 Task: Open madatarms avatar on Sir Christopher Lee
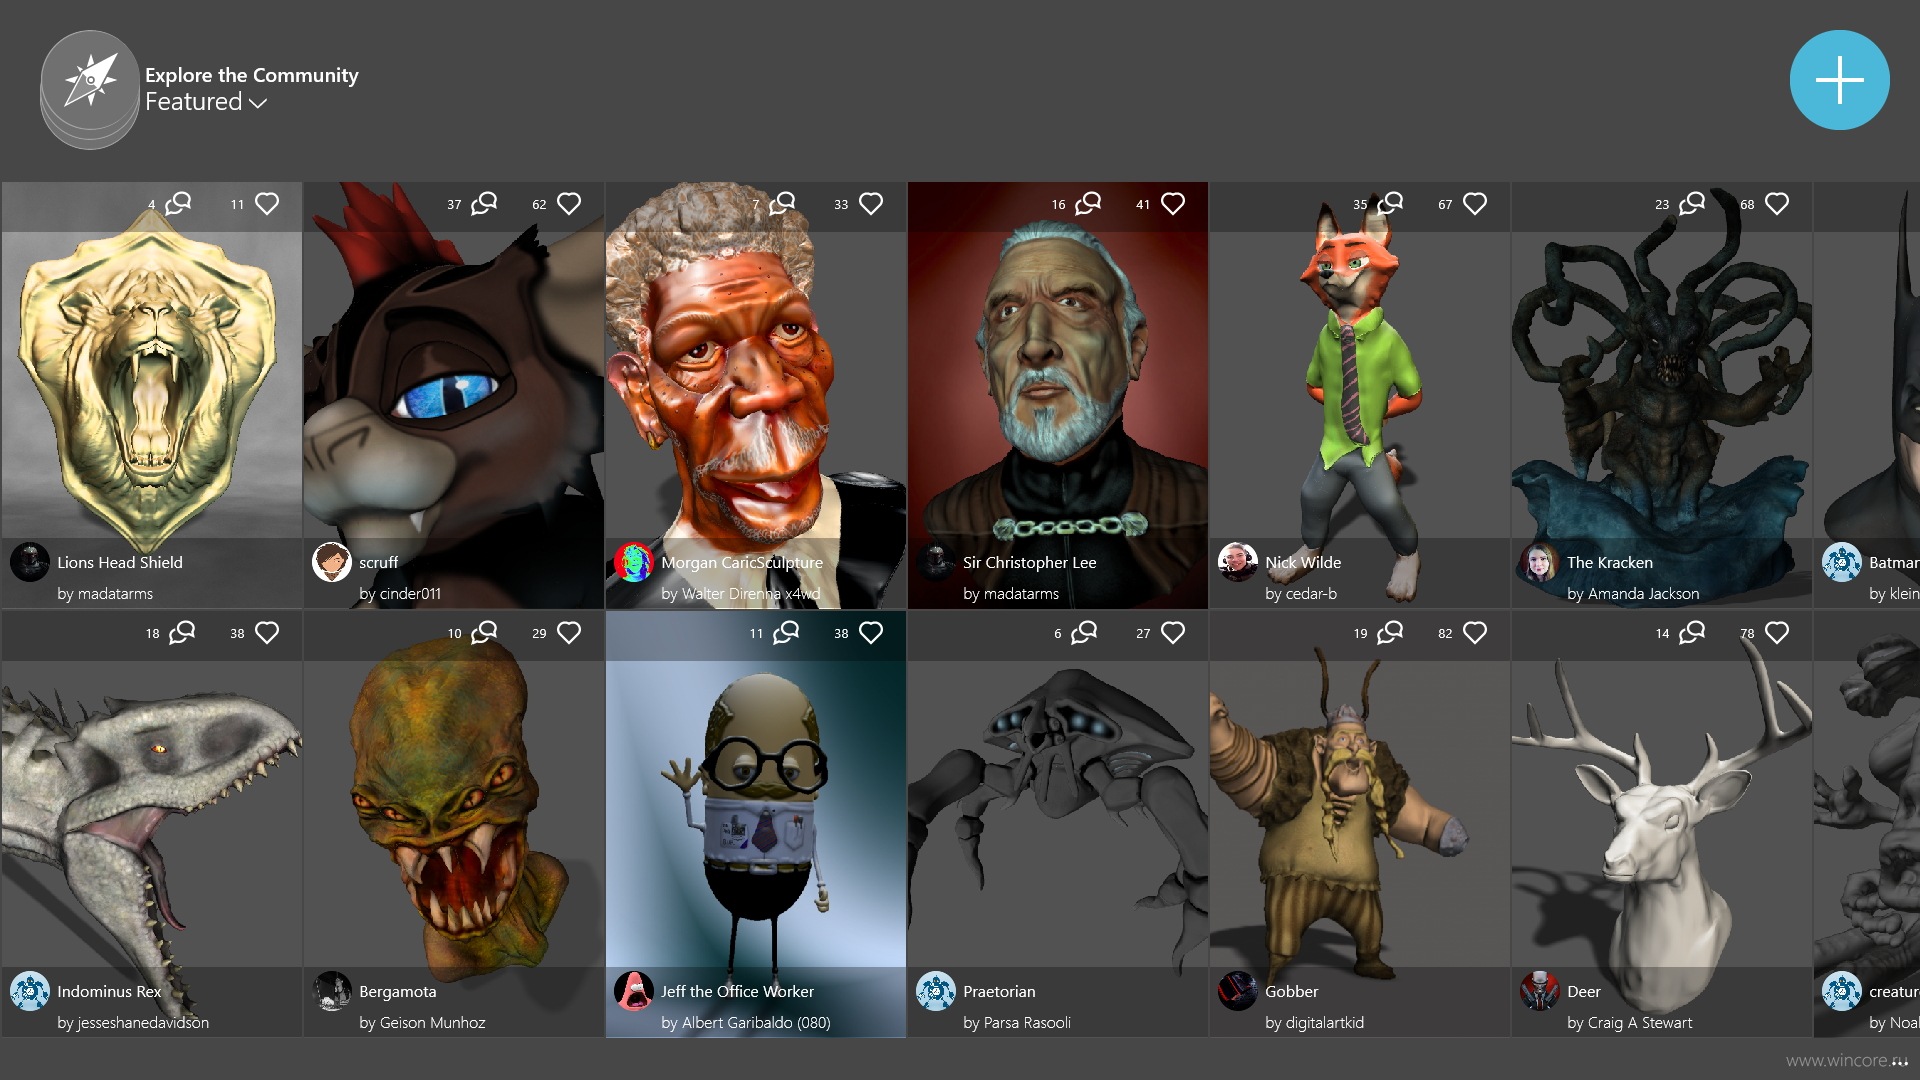coord(936,562)
